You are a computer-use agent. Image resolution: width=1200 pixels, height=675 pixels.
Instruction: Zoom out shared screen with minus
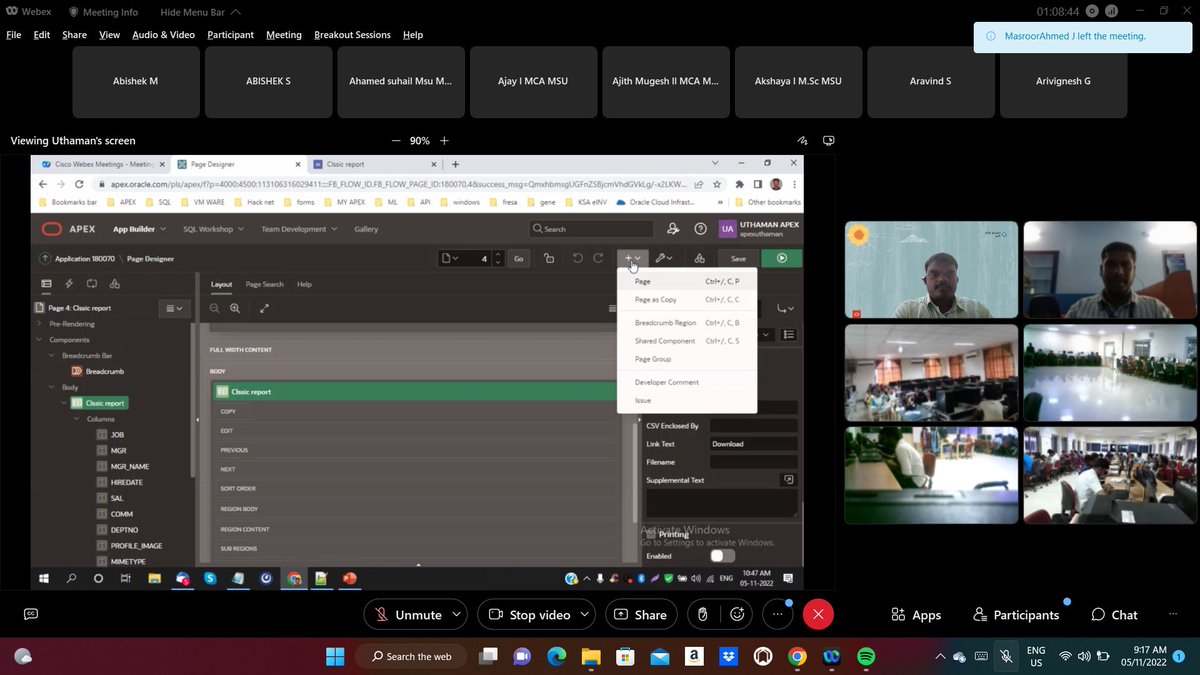(396, 141)
